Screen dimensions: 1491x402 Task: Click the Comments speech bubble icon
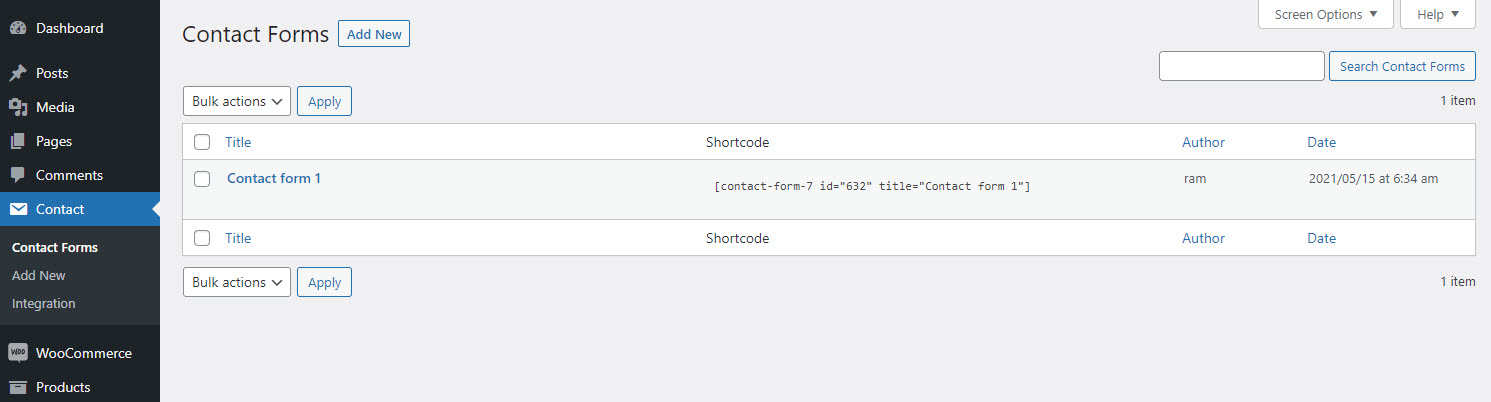tap(18, 175)
